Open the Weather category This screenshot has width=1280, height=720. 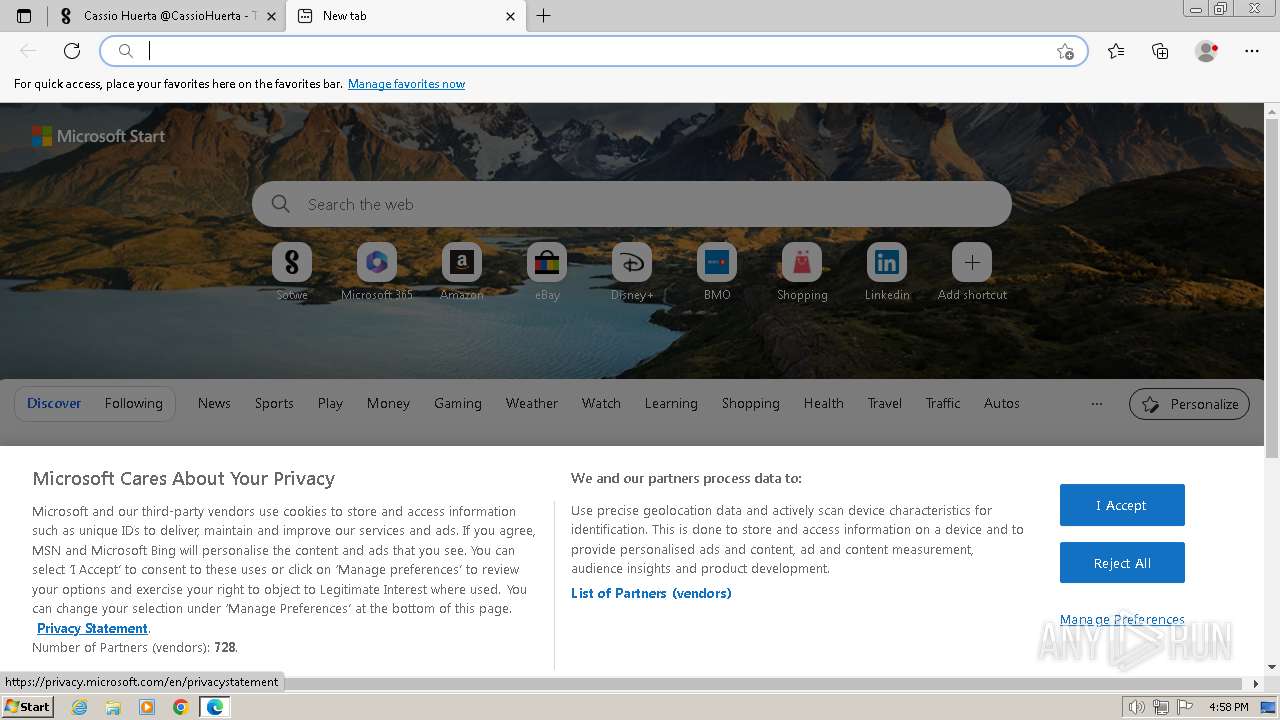pos(531,403)
